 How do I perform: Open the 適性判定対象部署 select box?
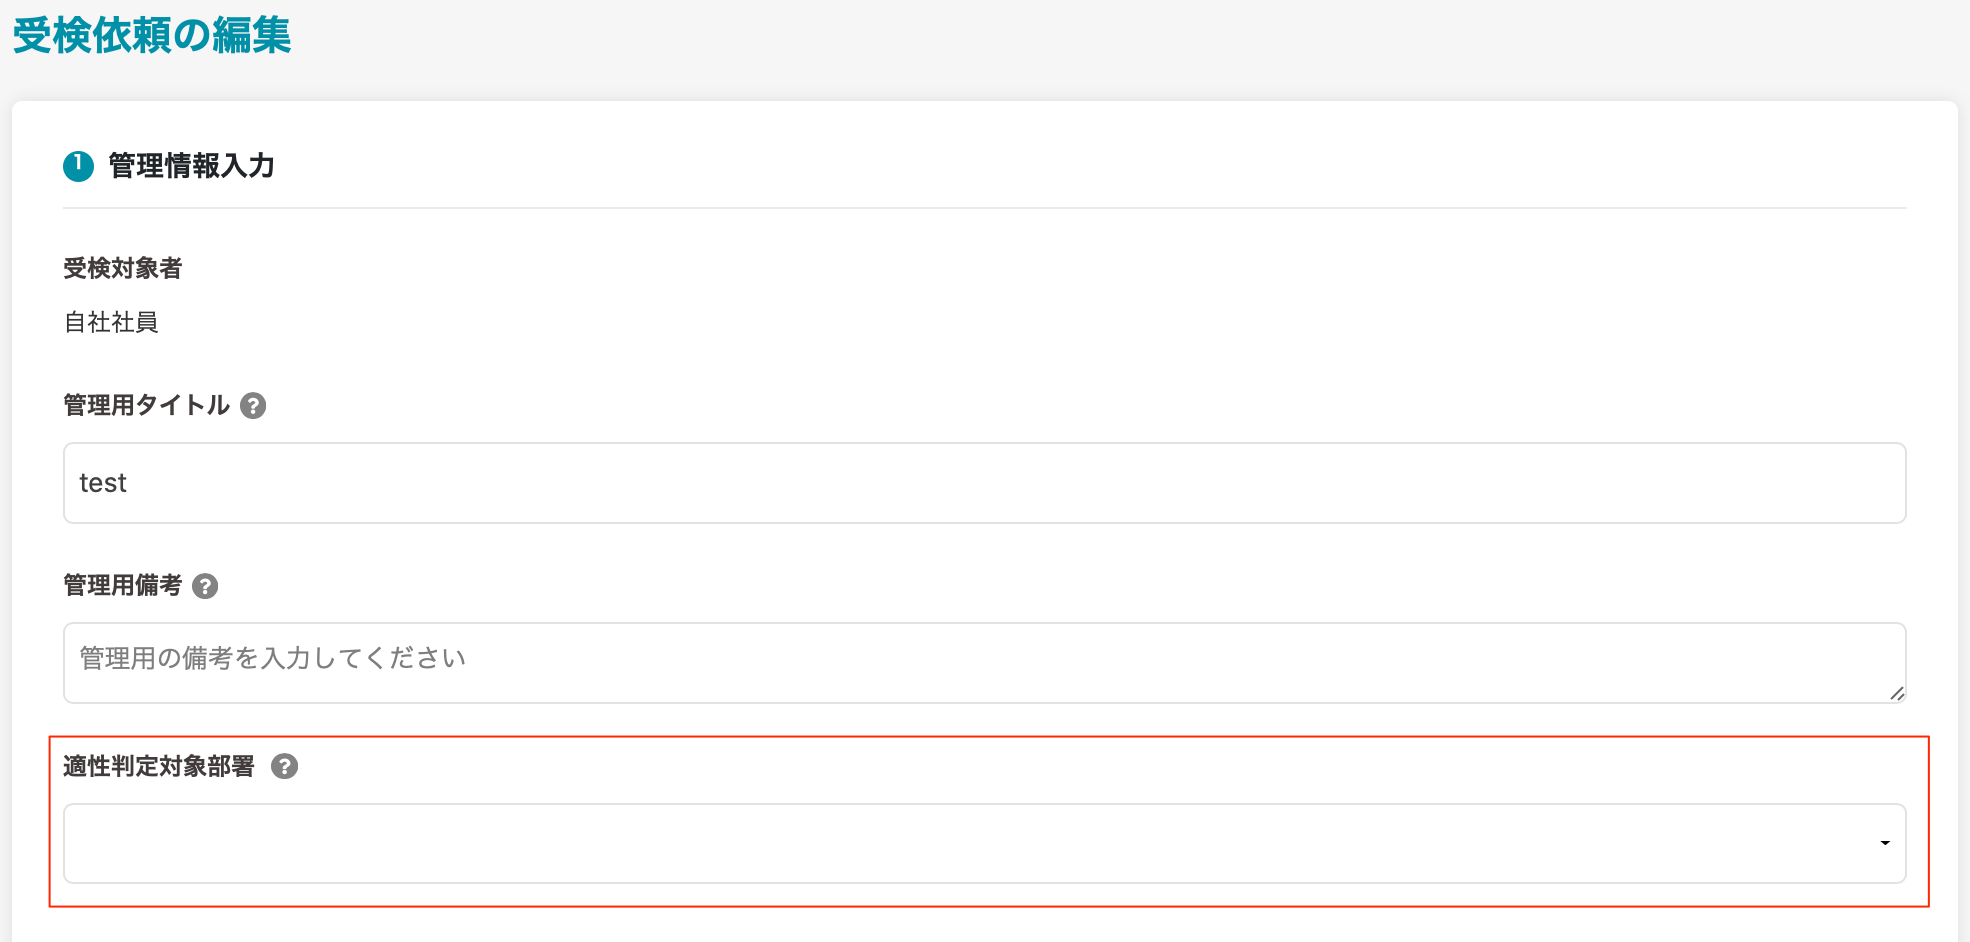[x=984, y=844]
